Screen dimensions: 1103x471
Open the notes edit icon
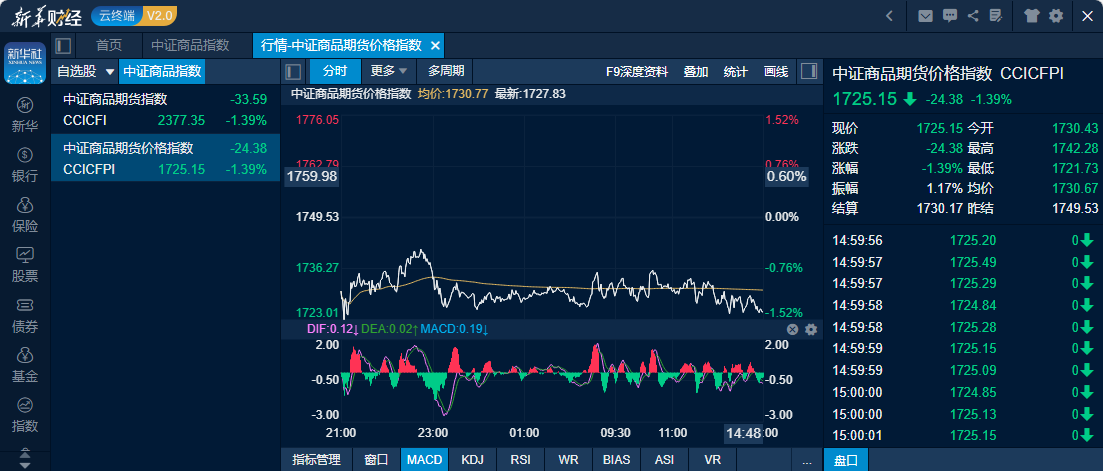coord(995,16)
